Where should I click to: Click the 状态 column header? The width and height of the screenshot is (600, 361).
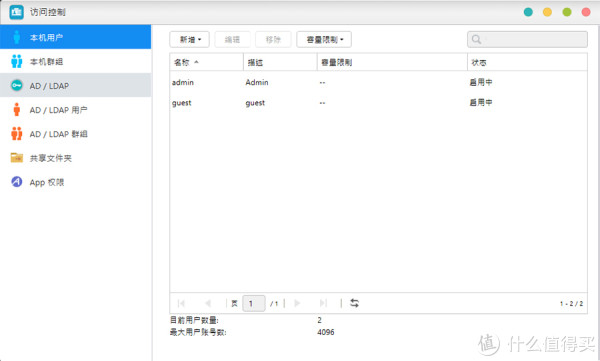tap(527, 62)
